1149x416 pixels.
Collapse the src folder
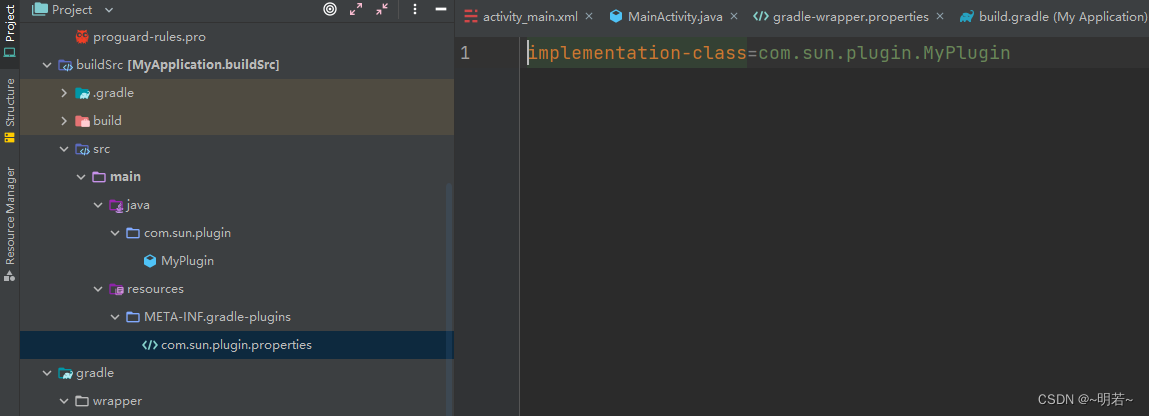click(64, 149)
